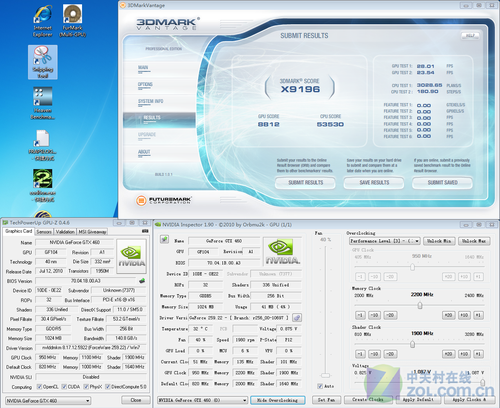The height and width of the screenshot is (408, 500).
Task: Switch to GPU-Z Graphics Card tab
Action: click(18, 231)
